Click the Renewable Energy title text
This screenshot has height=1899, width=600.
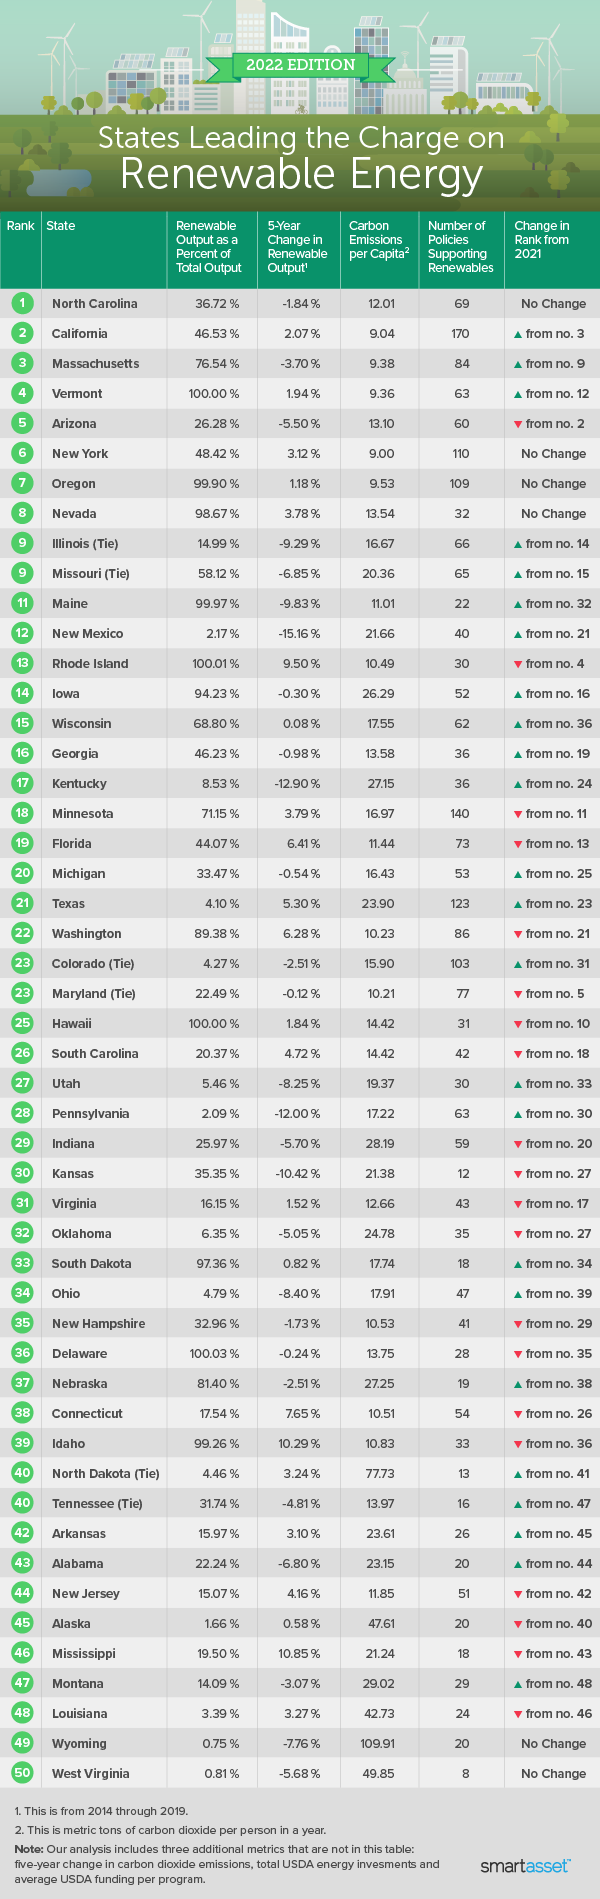click(301, 174)
